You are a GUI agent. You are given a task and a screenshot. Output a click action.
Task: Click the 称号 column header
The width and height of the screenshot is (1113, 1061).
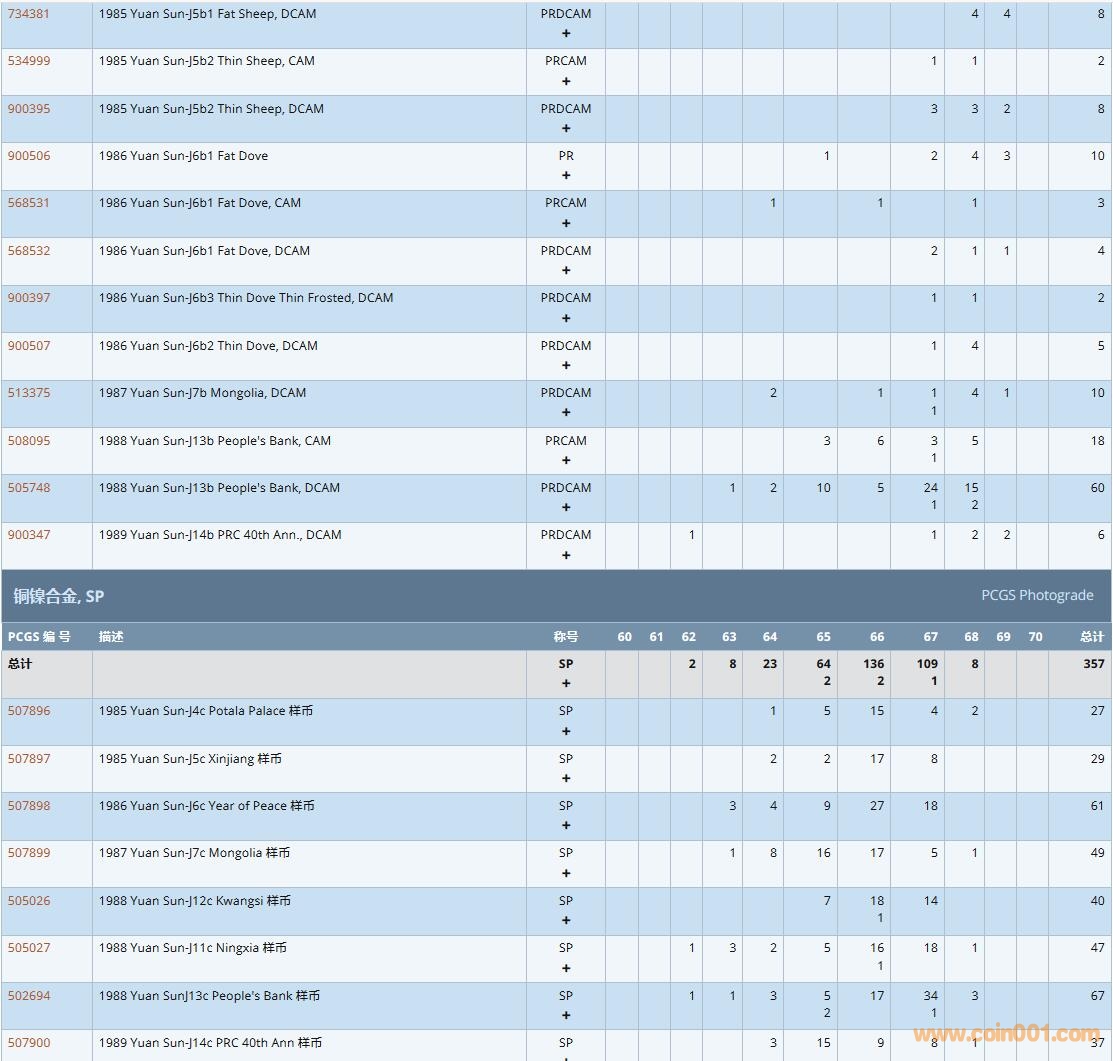[566, 637]
